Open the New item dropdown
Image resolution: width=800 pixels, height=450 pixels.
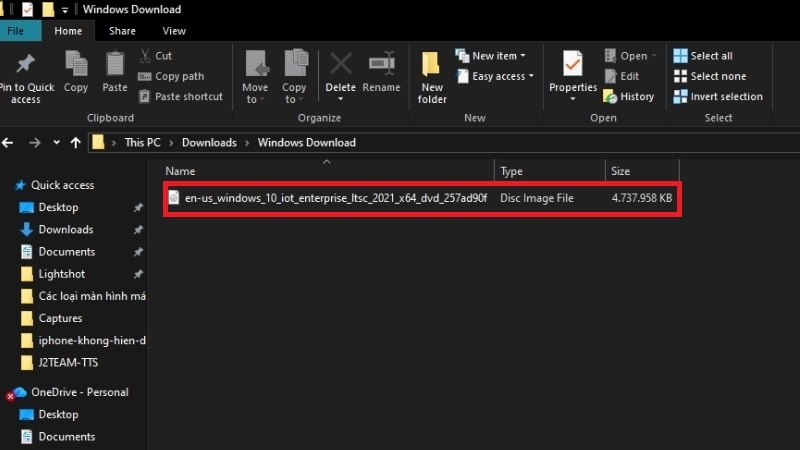[x=494, y=56]
